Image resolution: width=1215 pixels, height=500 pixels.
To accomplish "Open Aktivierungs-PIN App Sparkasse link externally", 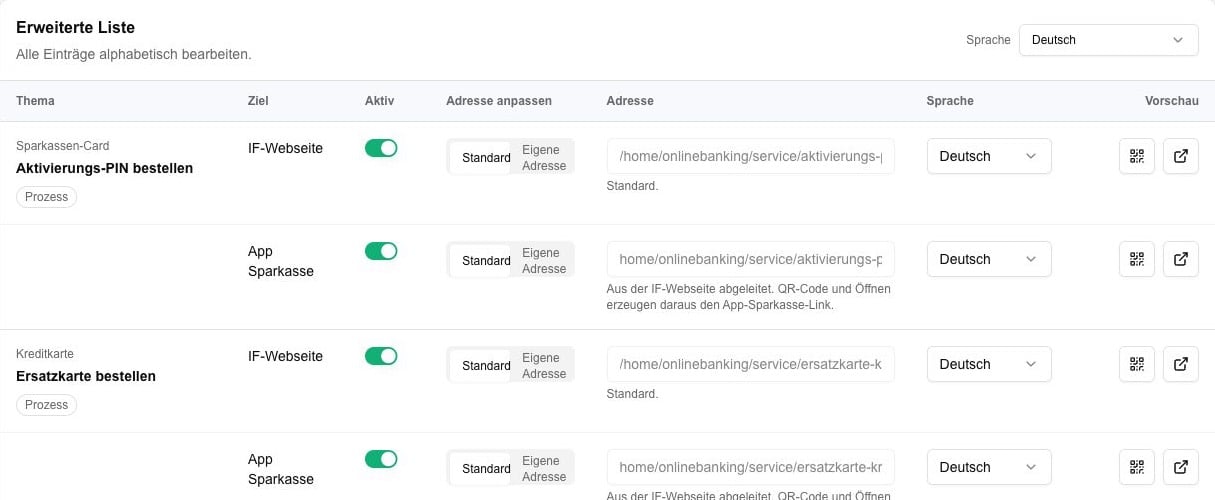I will click(1181, 259).
